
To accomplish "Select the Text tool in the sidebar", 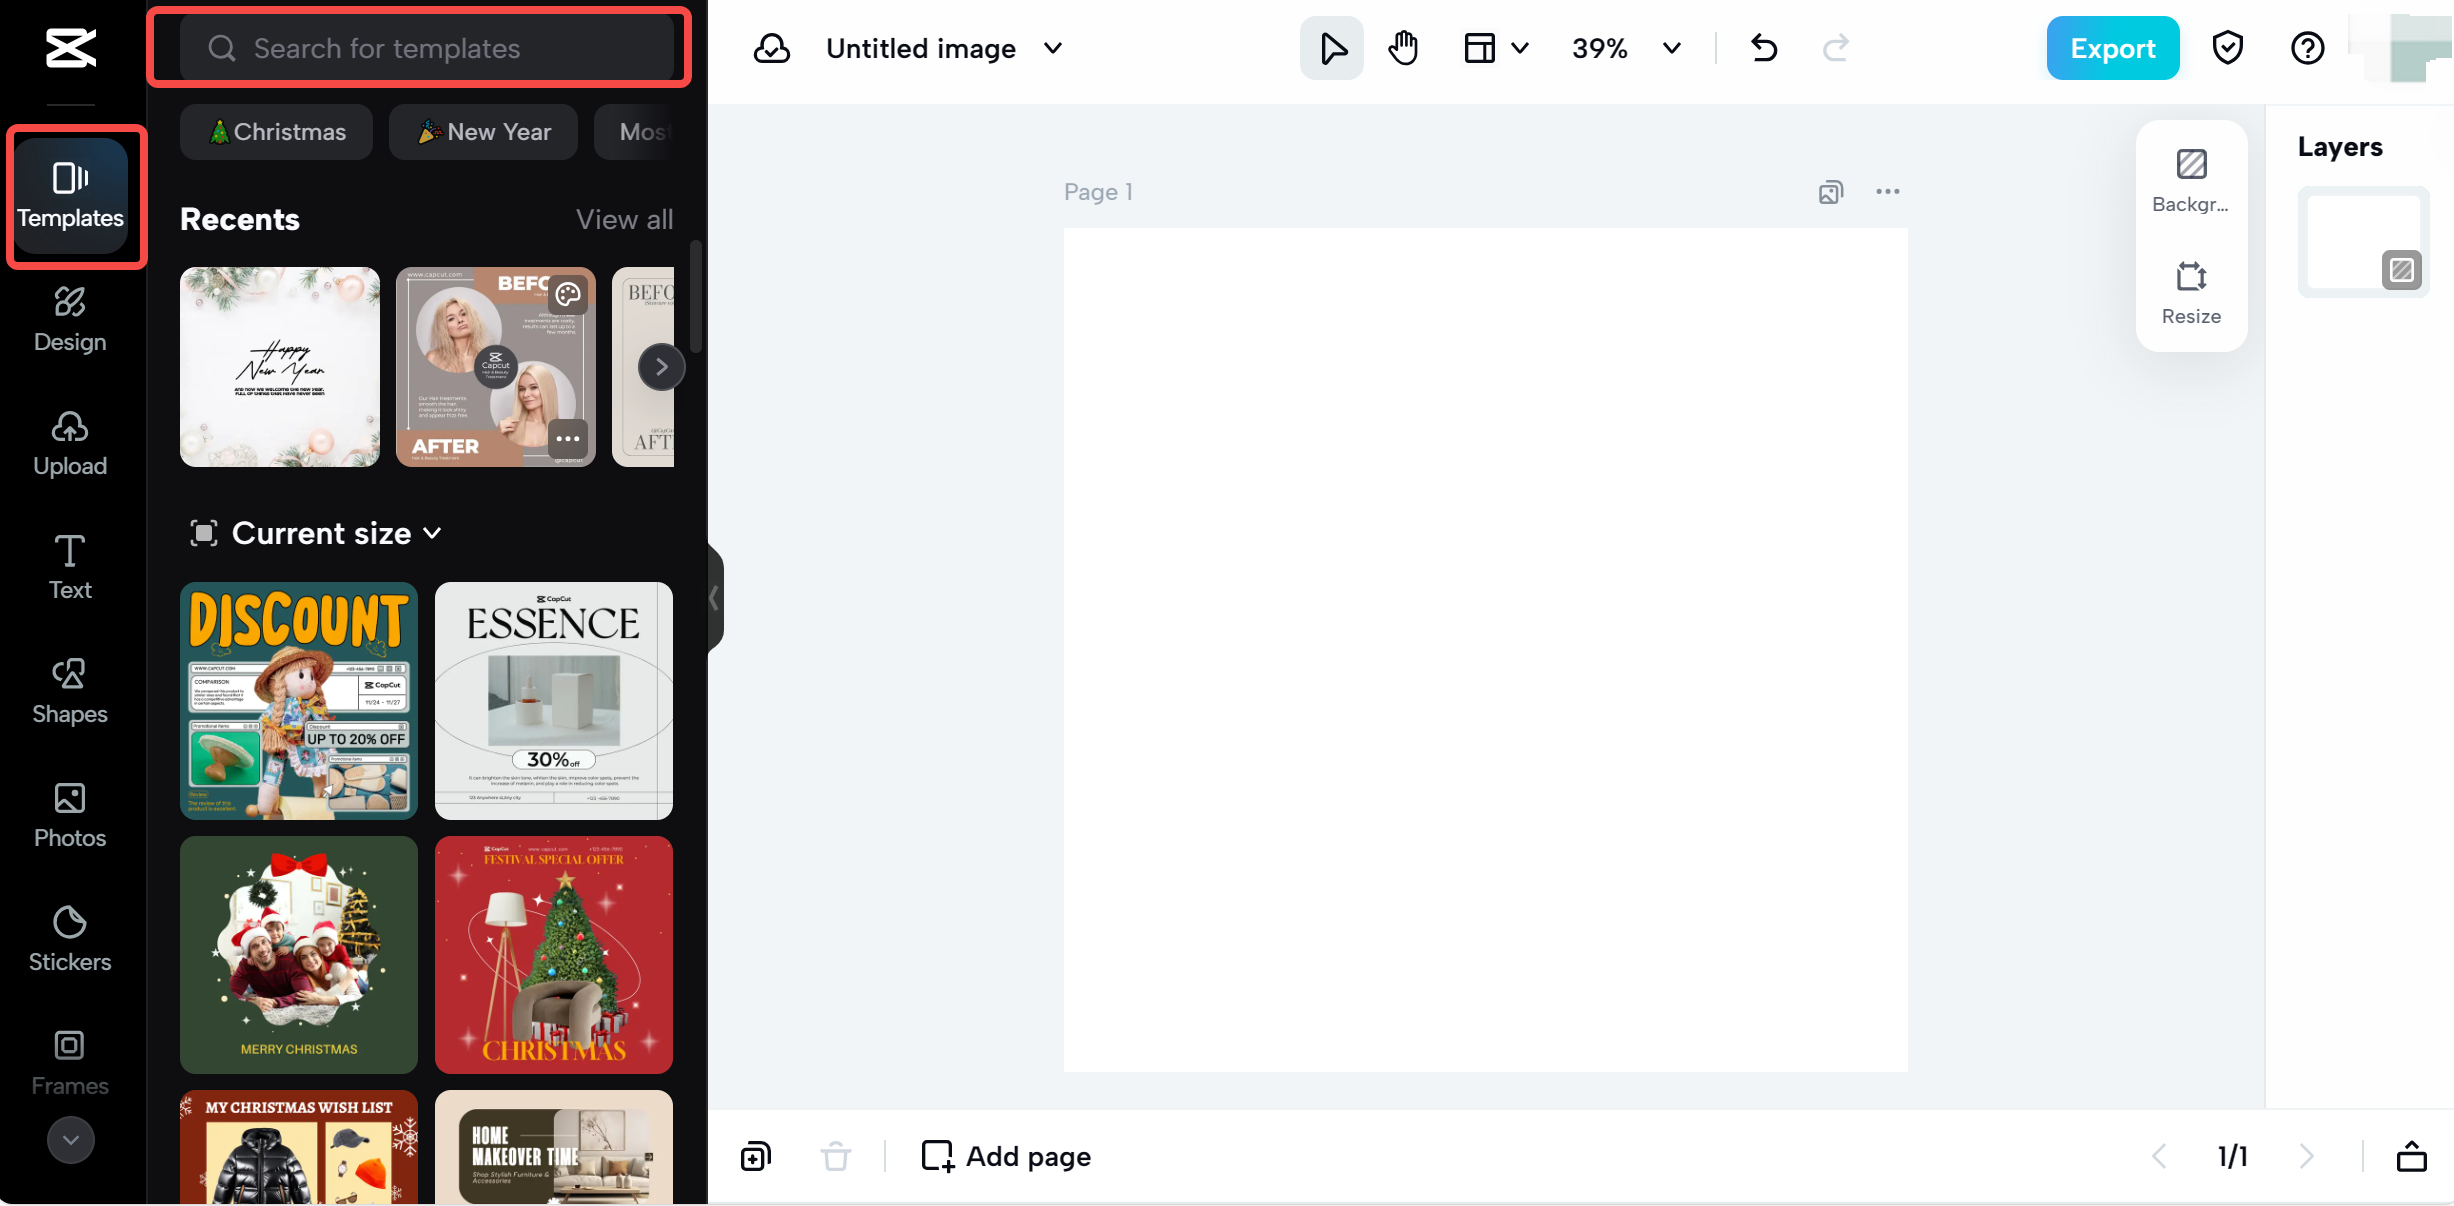I will point(70,566).
